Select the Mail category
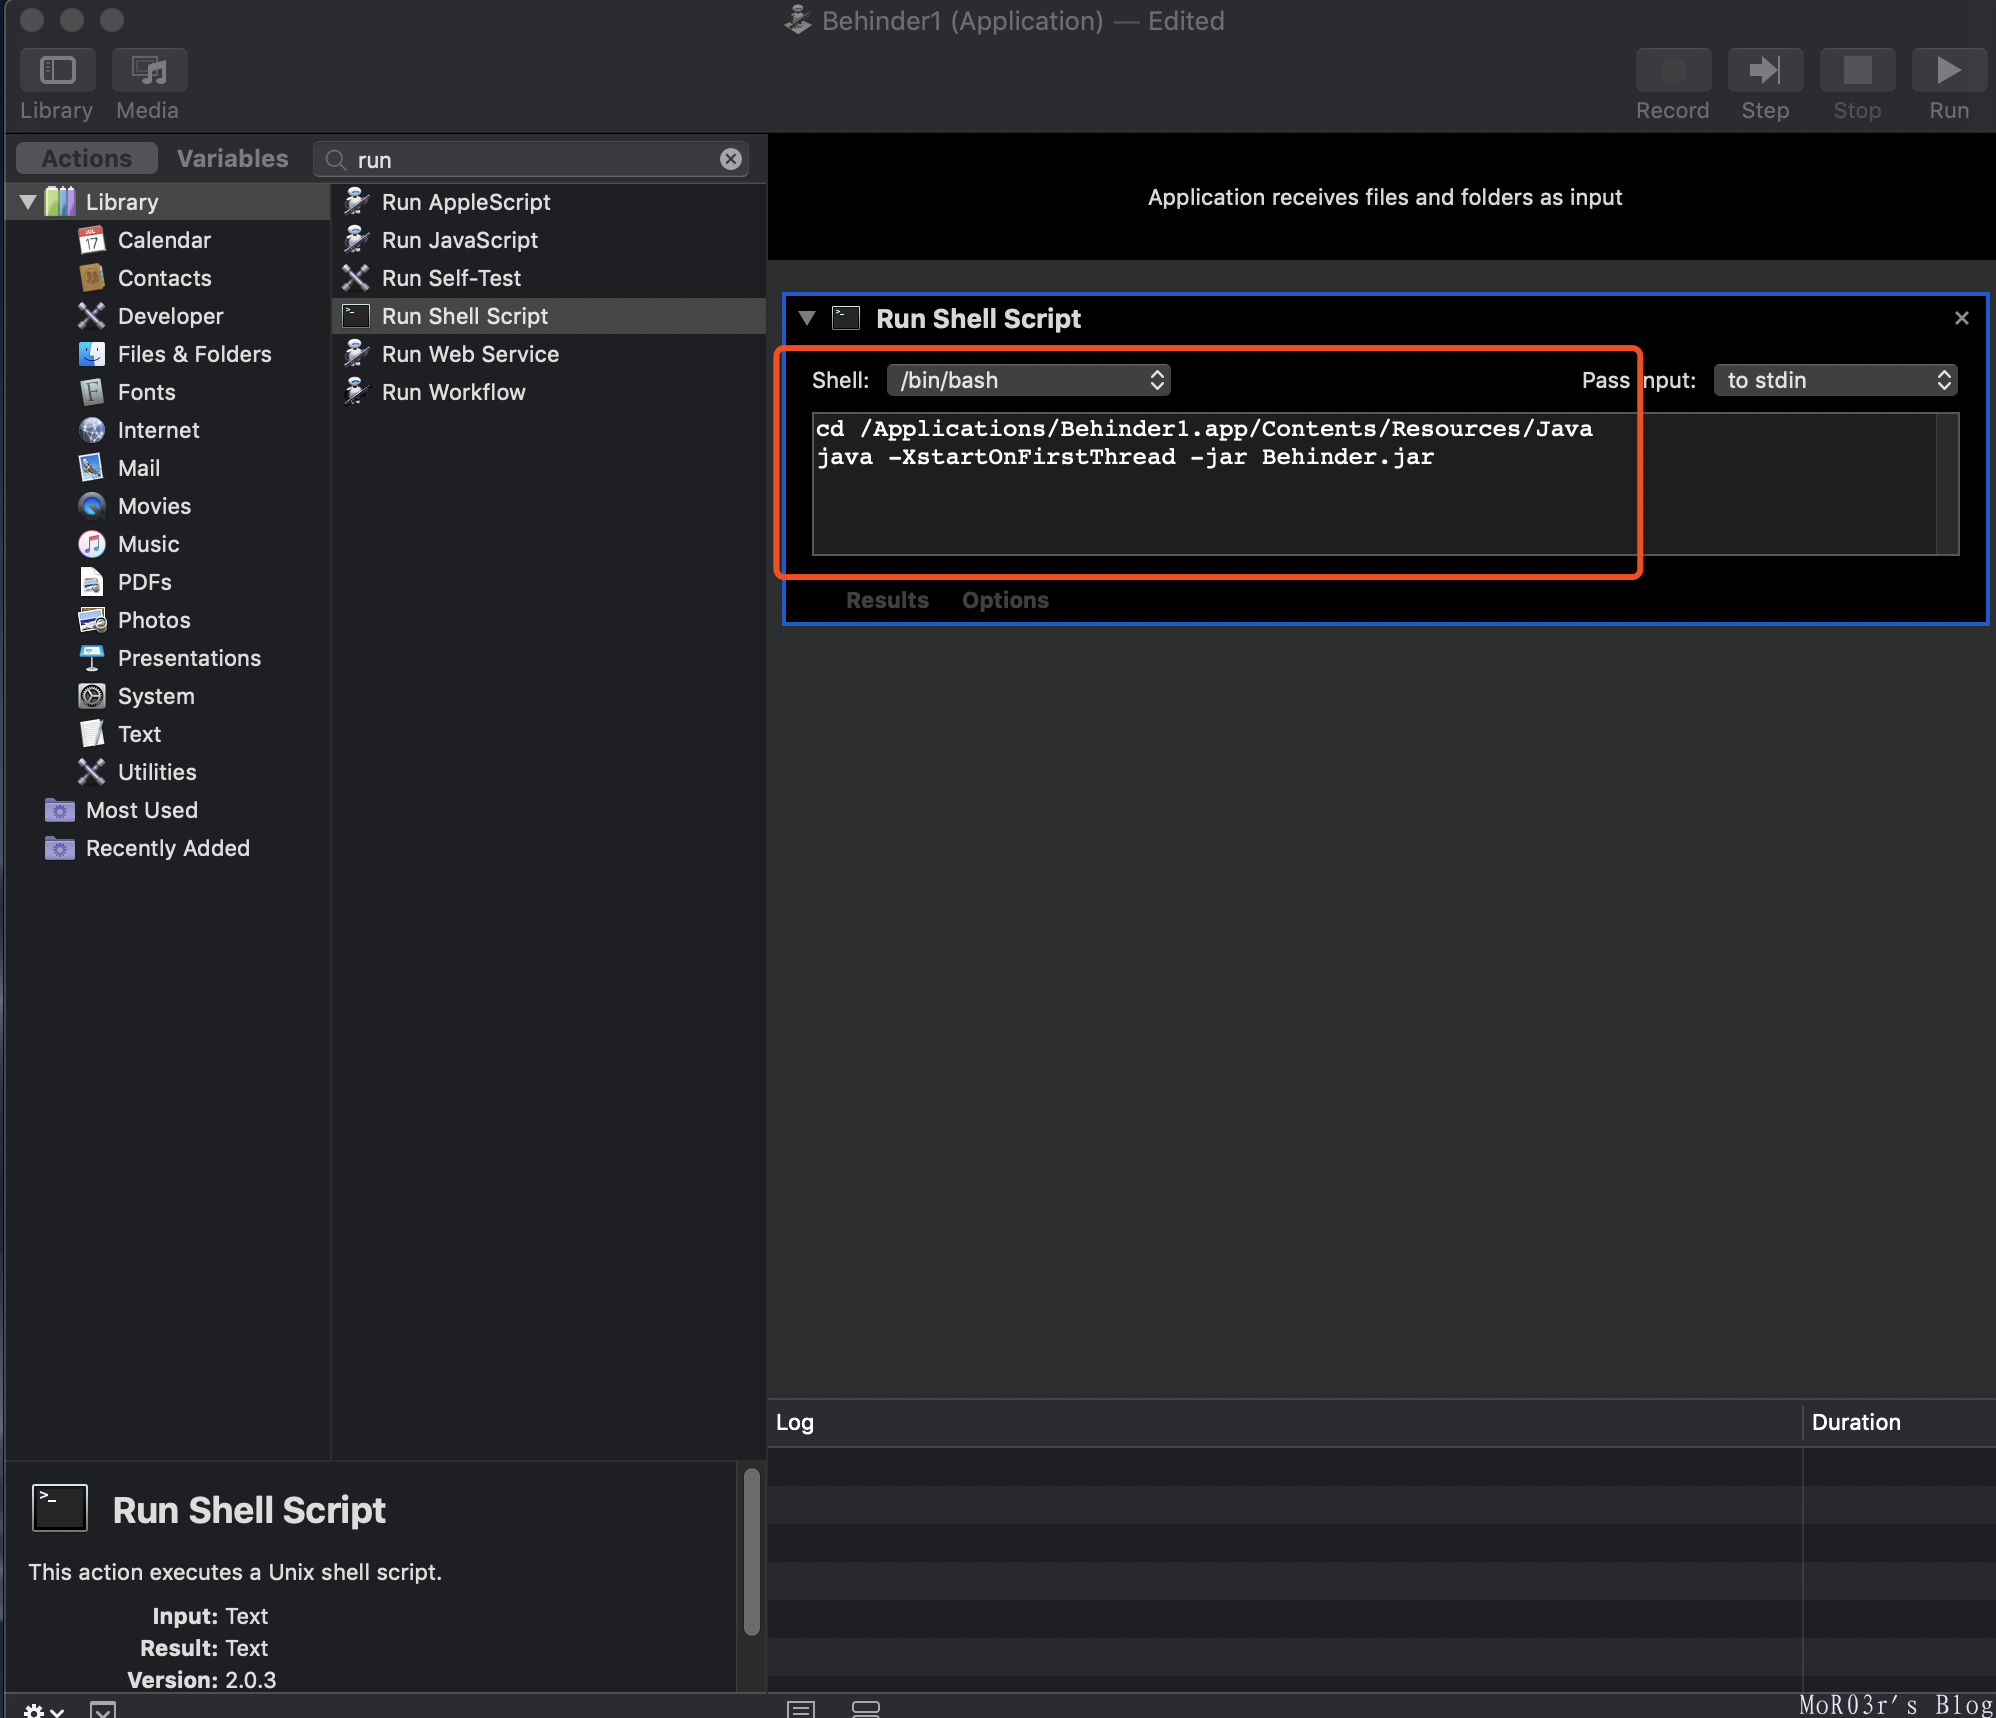Viewport: 1996px width, 1718px height. pyautogui.click(x=138, y=468)
